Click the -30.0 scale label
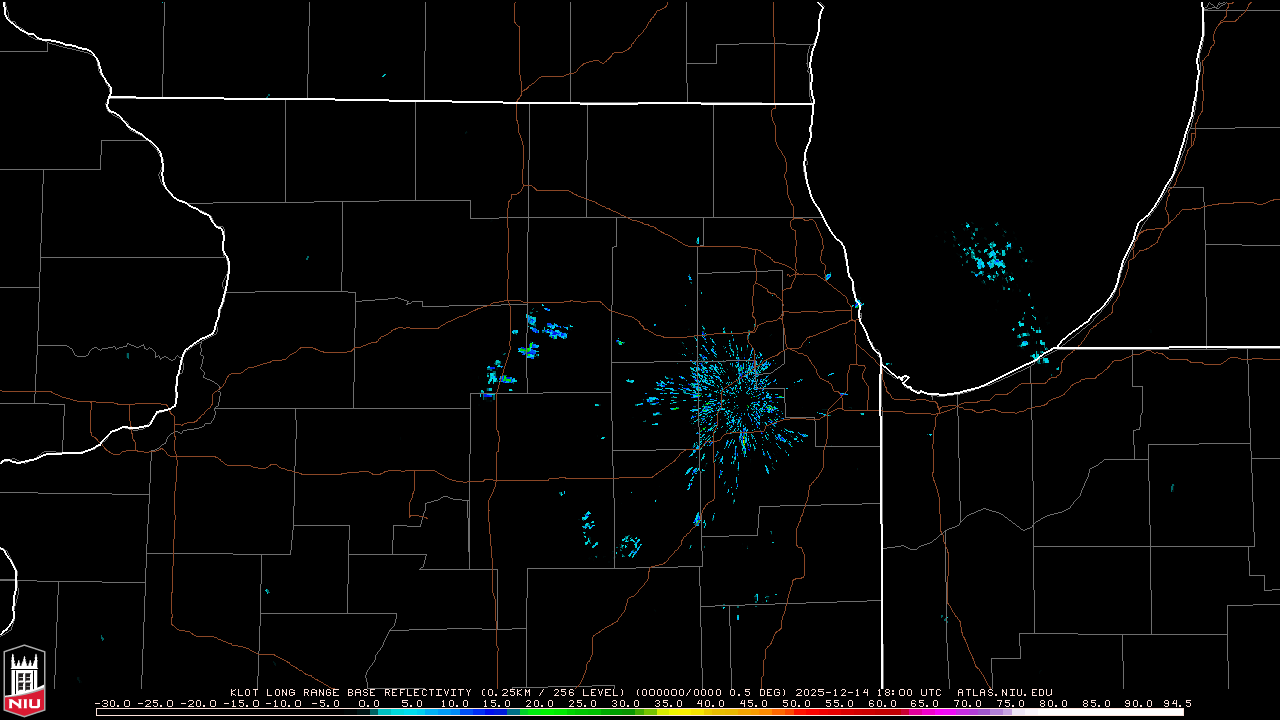 [x=112, y=703]
